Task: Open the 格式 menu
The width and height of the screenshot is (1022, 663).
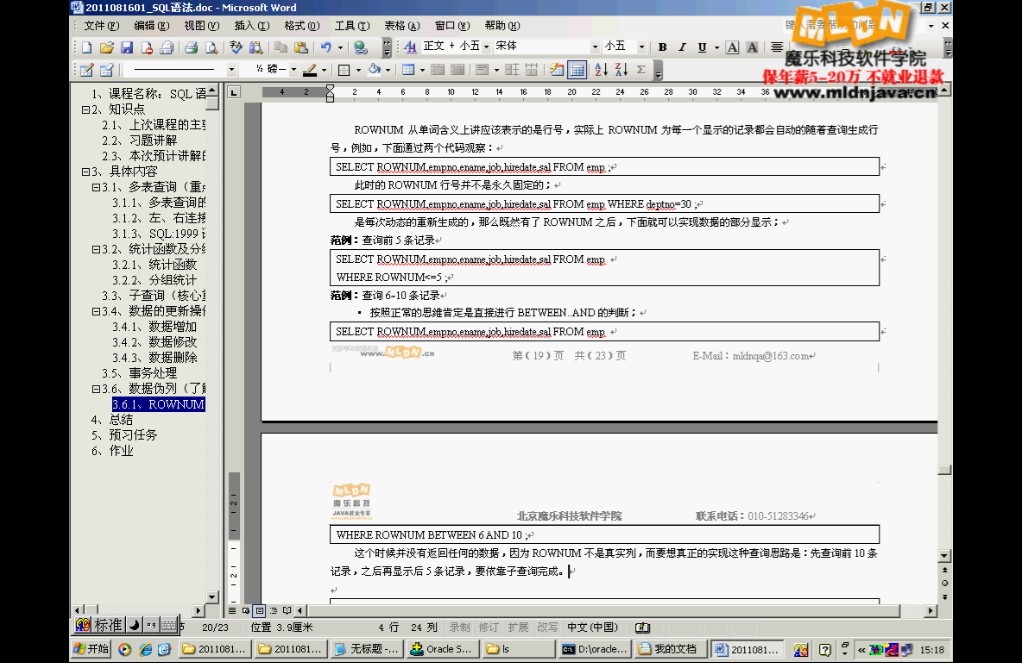Action: tap(302, 25)
